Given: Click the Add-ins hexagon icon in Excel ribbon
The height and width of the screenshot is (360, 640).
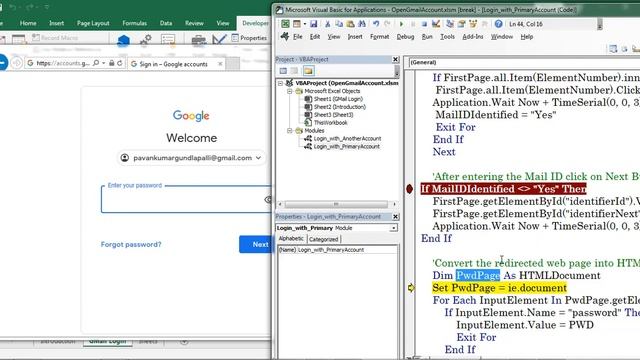Looking at the screenshot, I should (123, 40).
